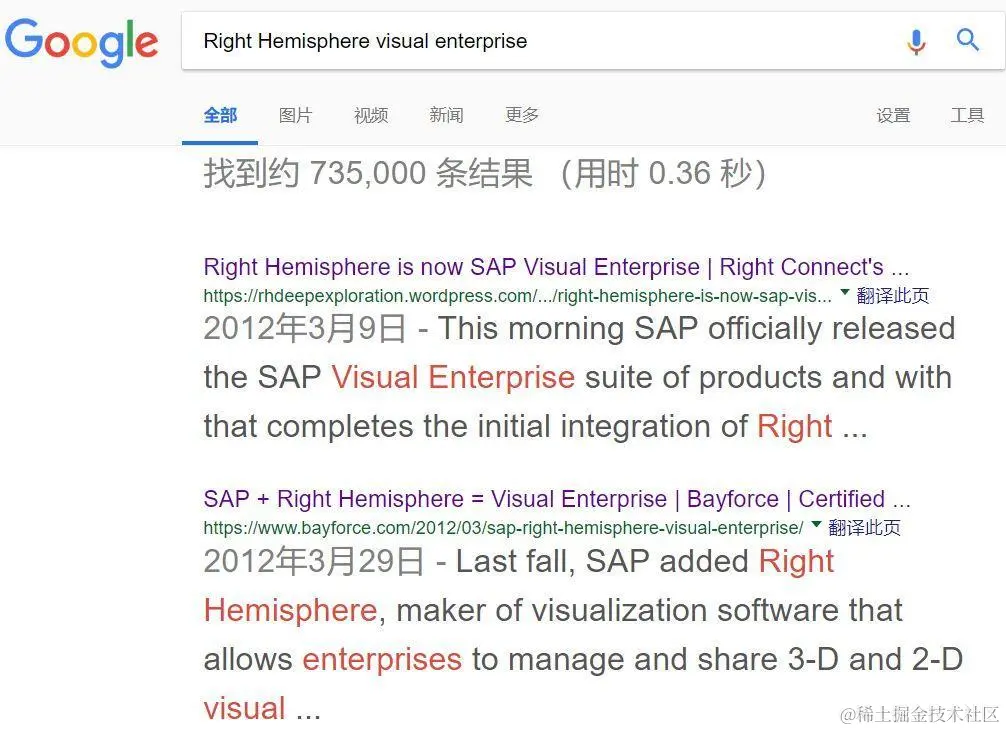The image size is (1006, 731).
Task: Switch to the 新闻 tab
Action: click(446, 115)
